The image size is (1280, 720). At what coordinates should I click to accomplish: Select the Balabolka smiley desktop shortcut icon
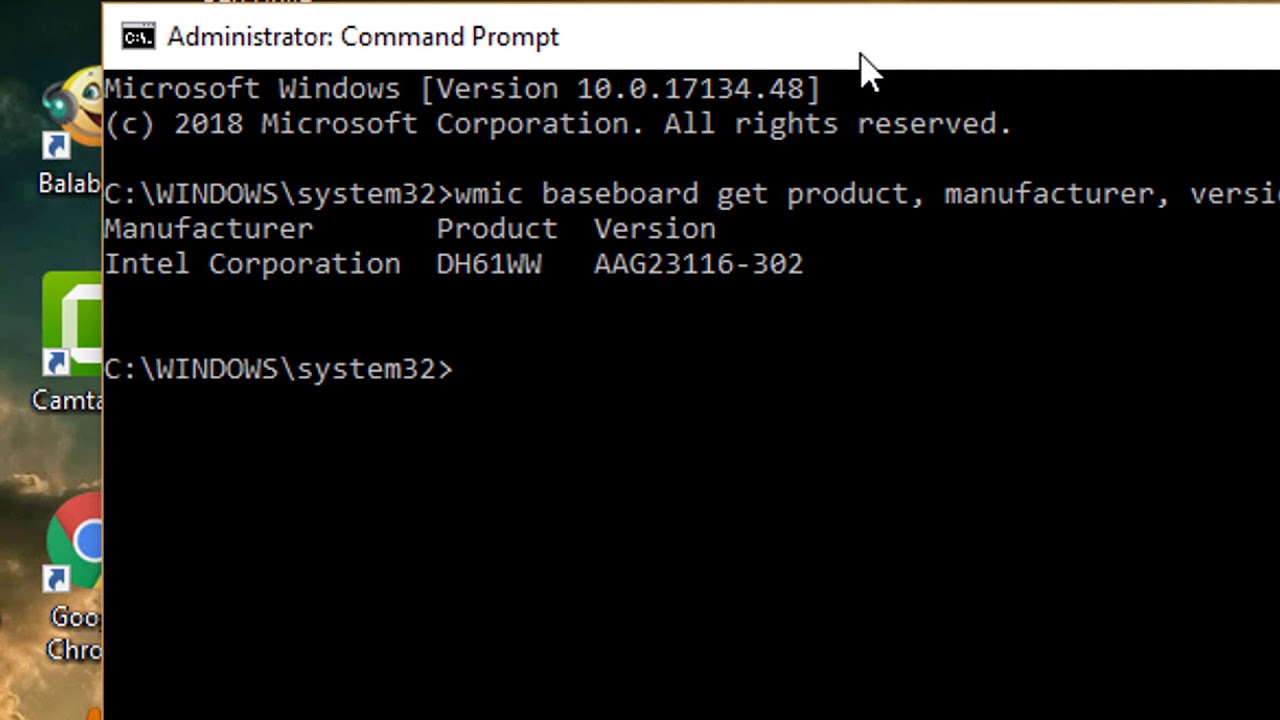(73, 118)
